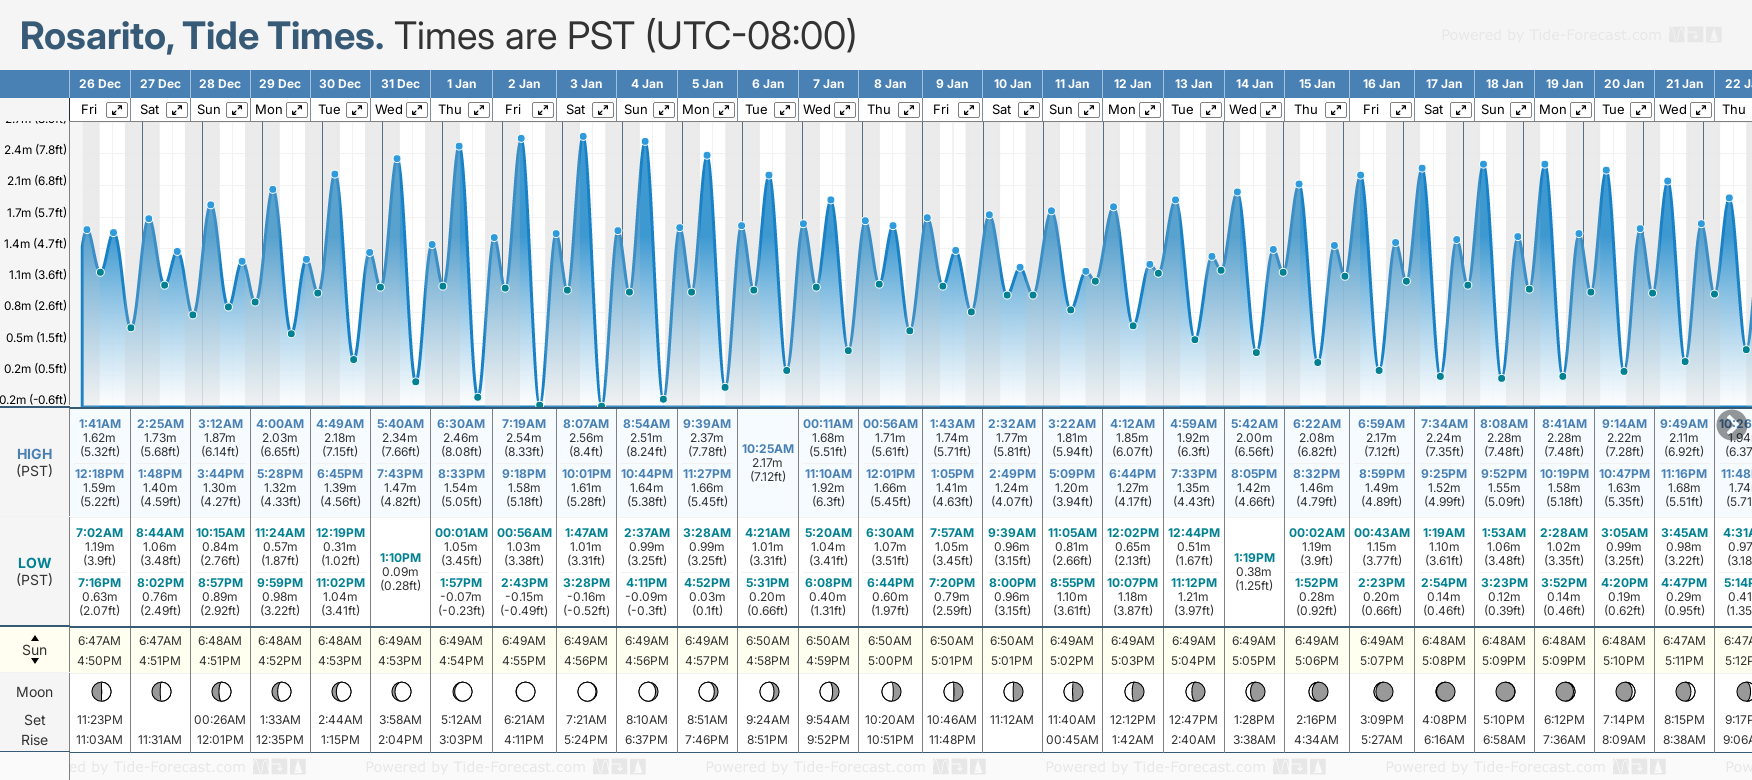The image size is (1752, 780).
Task: Click the HIGH (PST) row label
Action: pos(35,462)
